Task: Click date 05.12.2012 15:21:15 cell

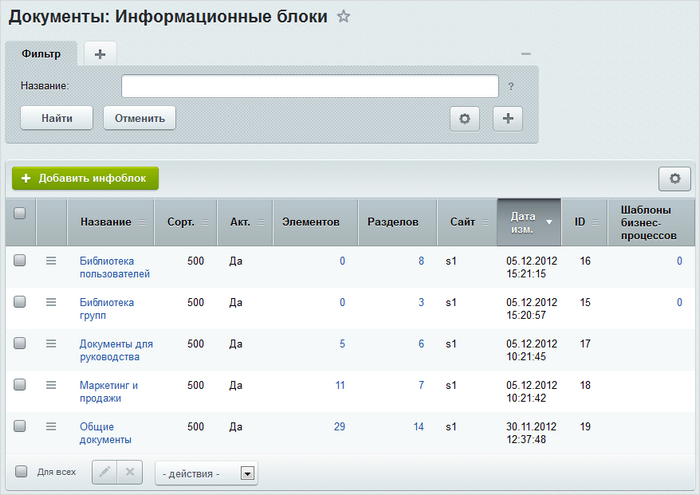Action: (x=532, y=267)
